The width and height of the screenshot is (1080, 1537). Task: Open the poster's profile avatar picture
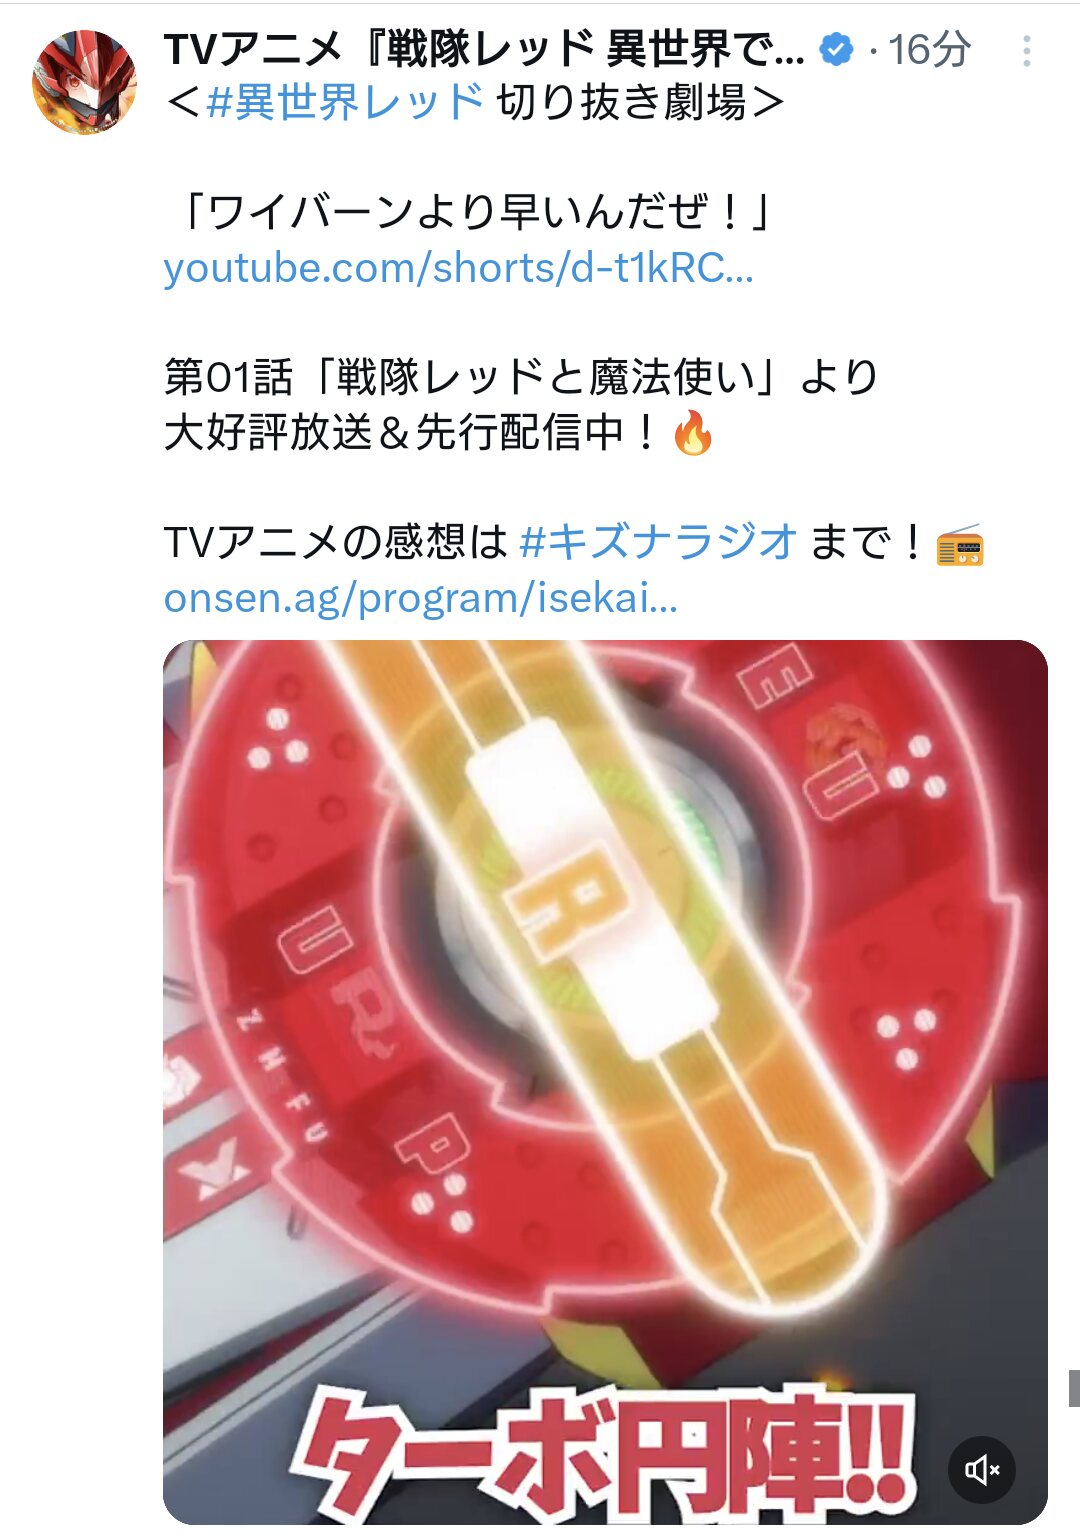point(84,82)
